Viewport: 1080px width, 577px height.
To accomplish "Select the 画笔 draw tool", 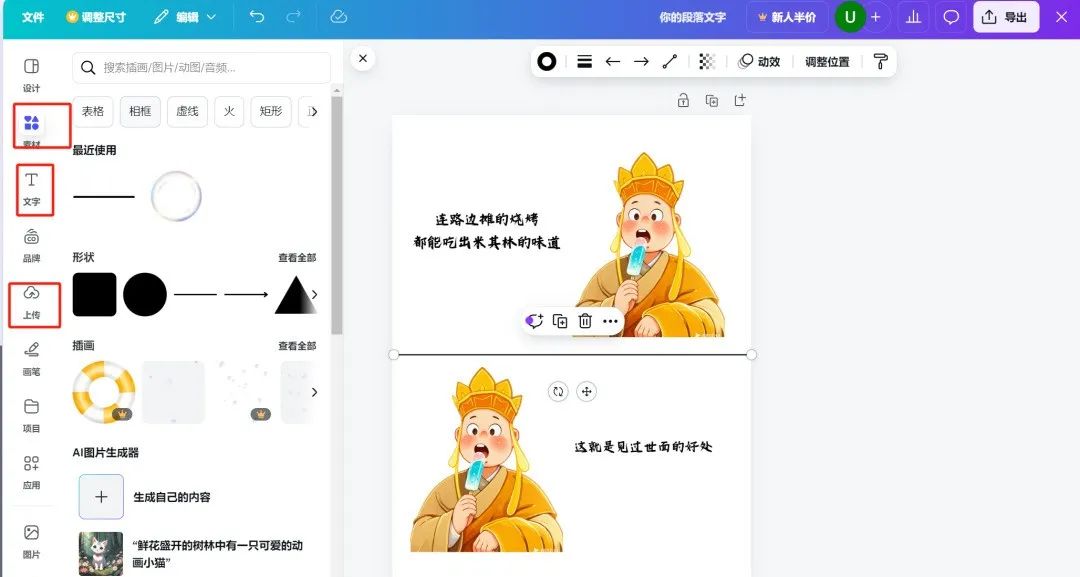I will tap(32, 359).
